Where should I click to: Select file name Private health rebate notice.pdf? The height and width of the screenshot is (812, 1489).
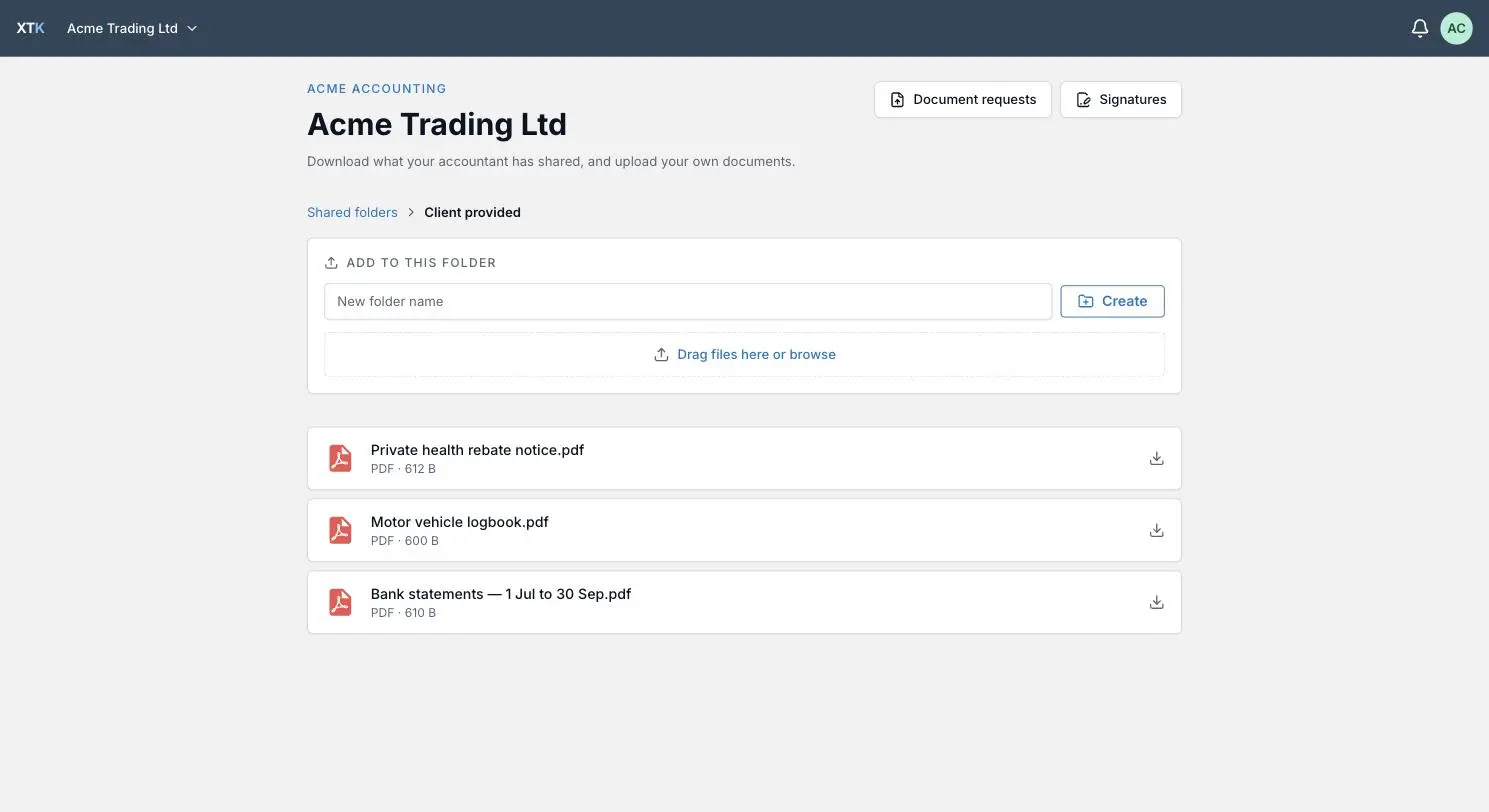[477, 450]
